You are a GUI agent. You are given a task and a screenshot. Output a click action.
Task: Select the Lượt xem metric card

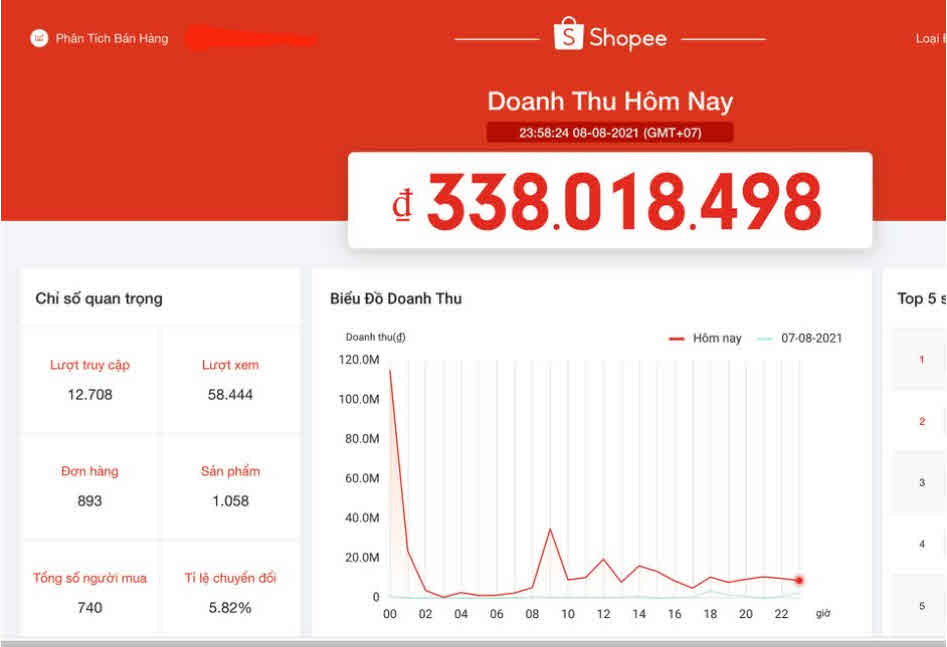[x=230, y=380]
